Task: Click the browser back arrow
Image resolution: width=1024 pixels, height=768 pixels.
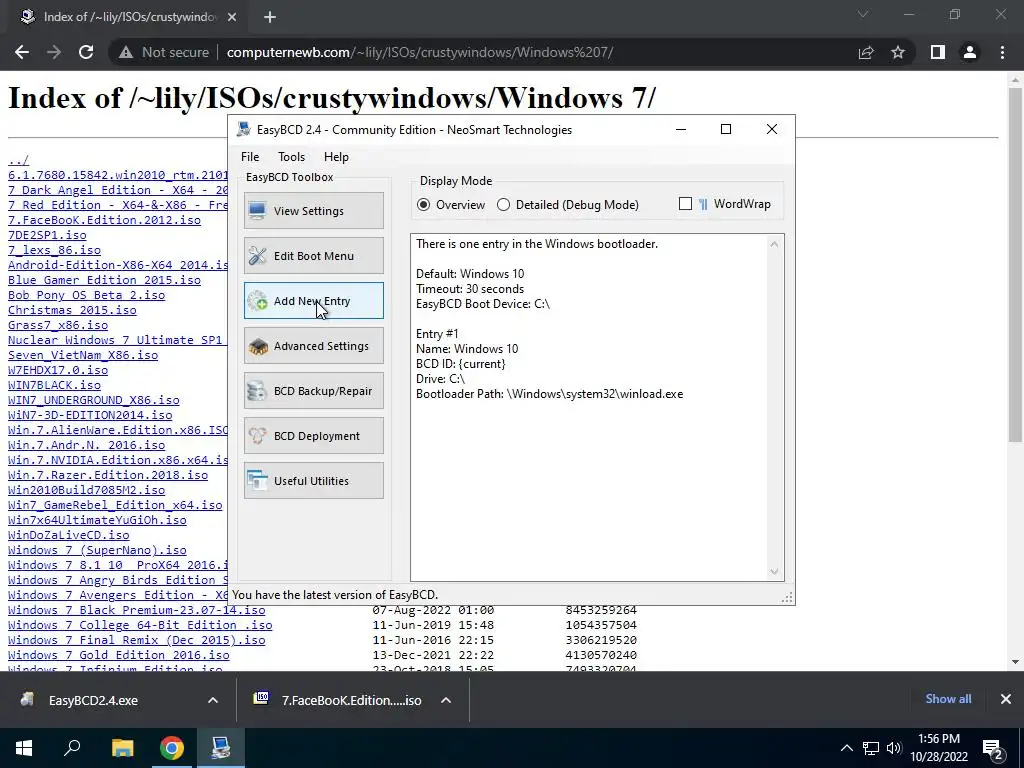Action: tap(22, 52)
